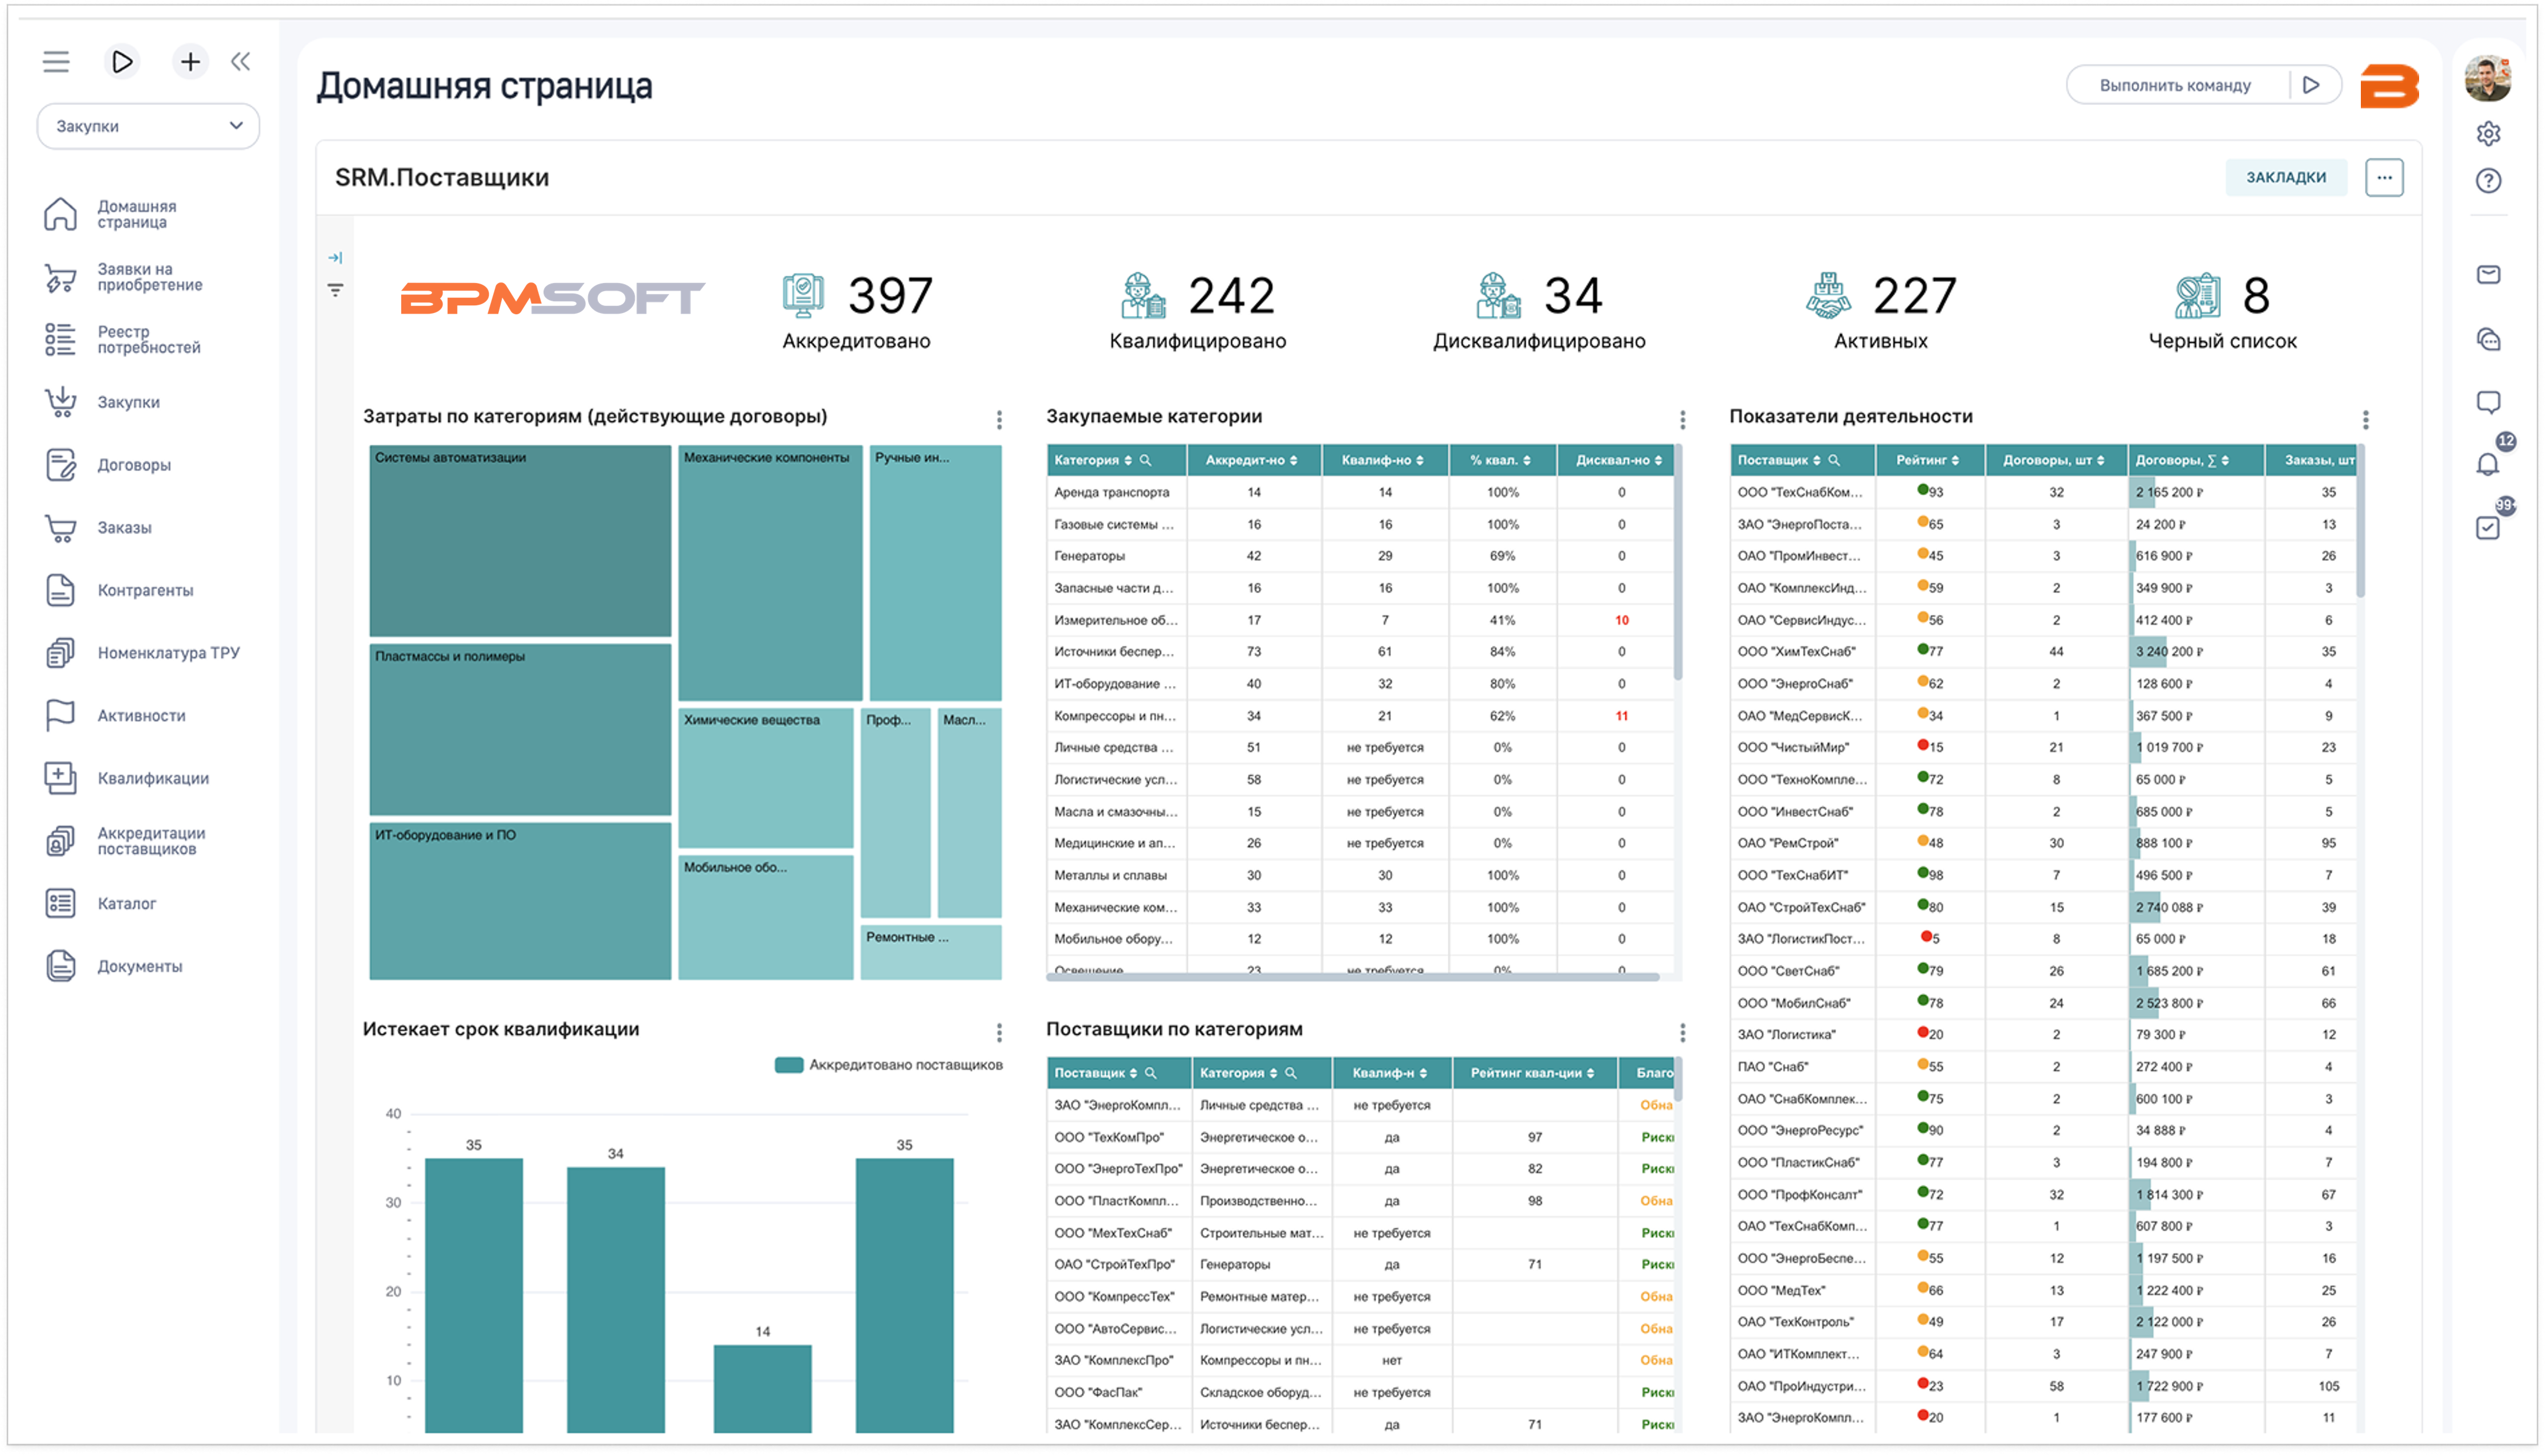Click the run process play icon

pyautogui.click(x=122, y=62)
